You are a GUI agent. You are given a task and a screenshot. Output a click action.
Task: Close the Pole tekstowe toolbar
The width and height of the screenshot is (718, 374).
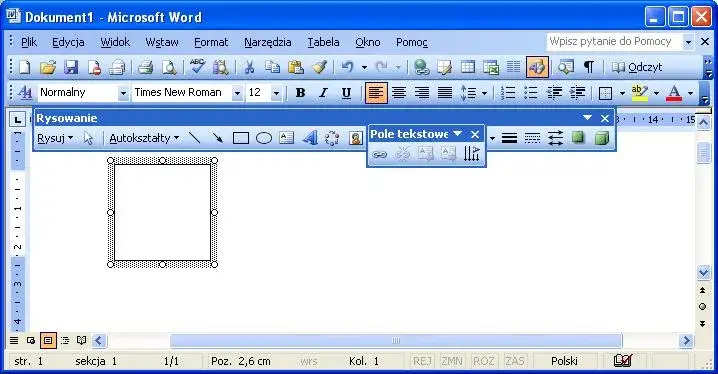coord(475,134)
